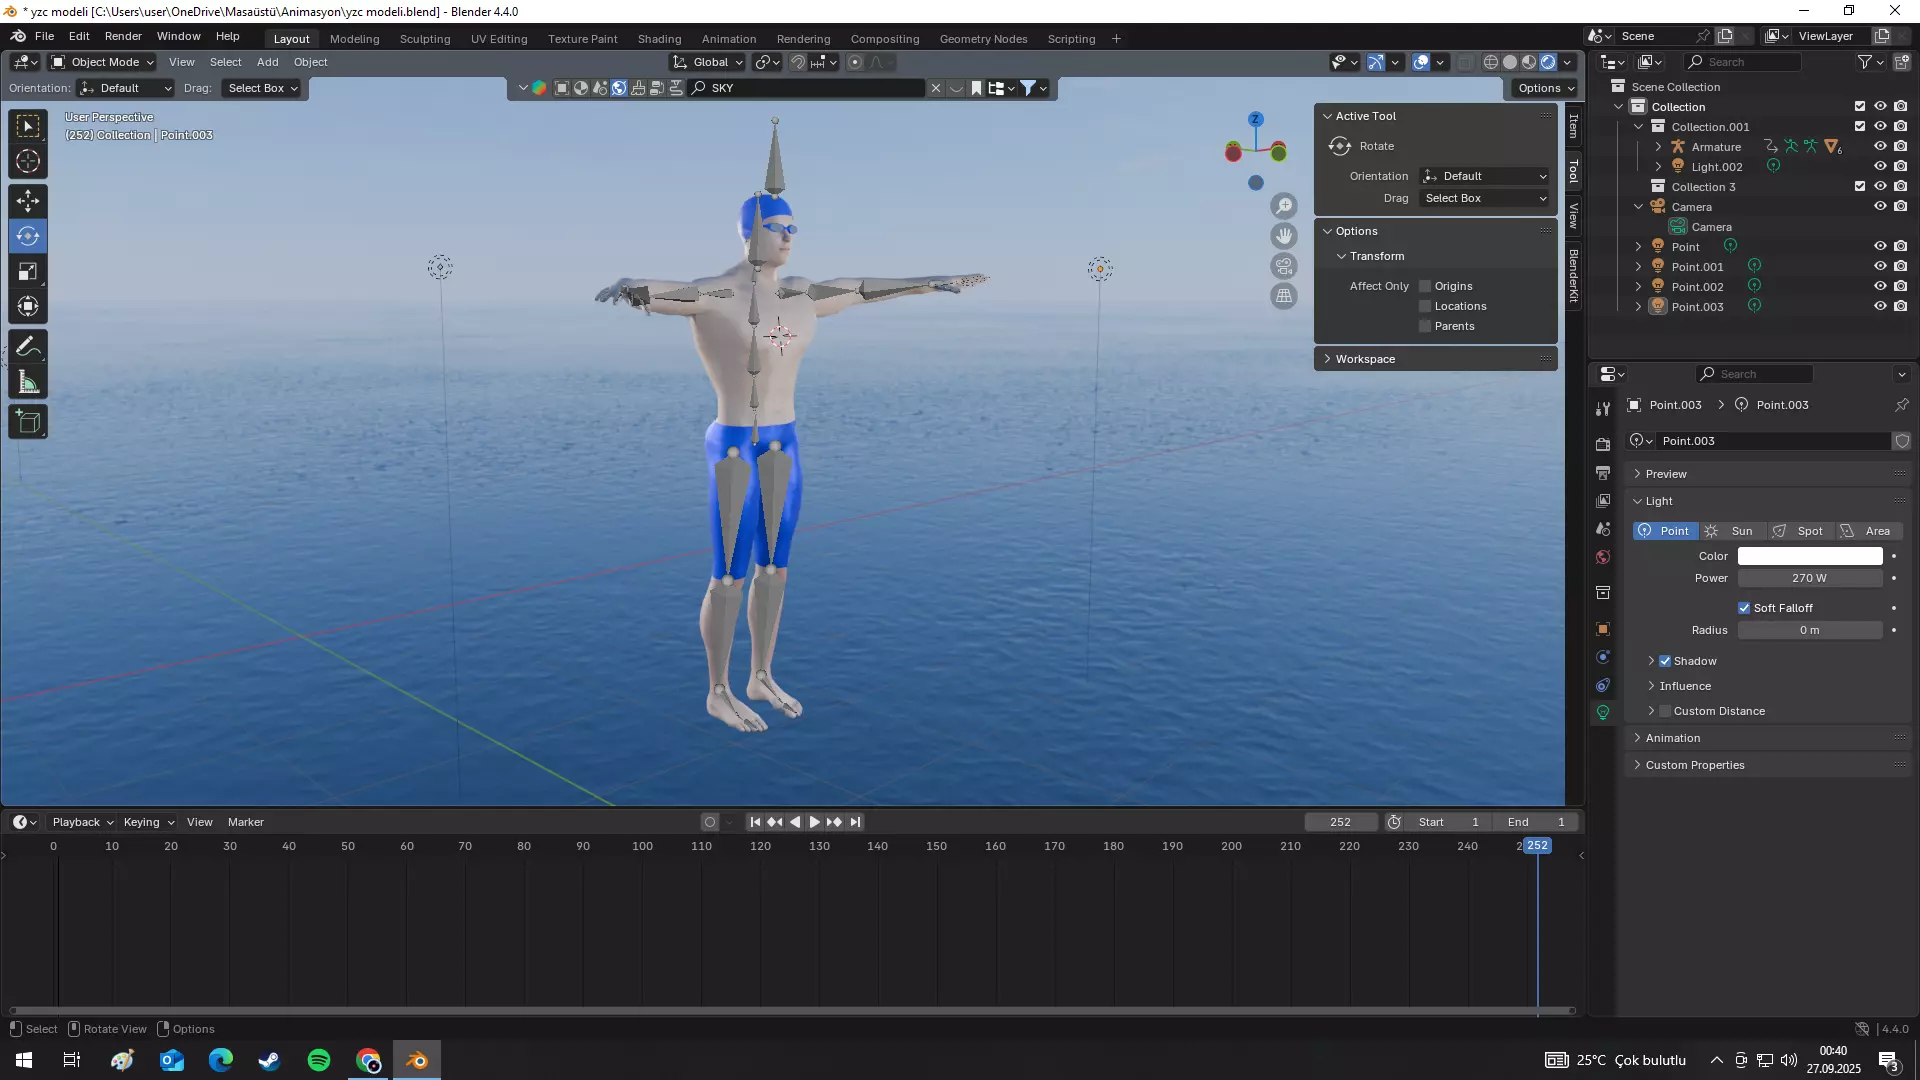The image size is (1920, 1080).
Task: Click the Radius 0 m field
Action: (1810, 630)
